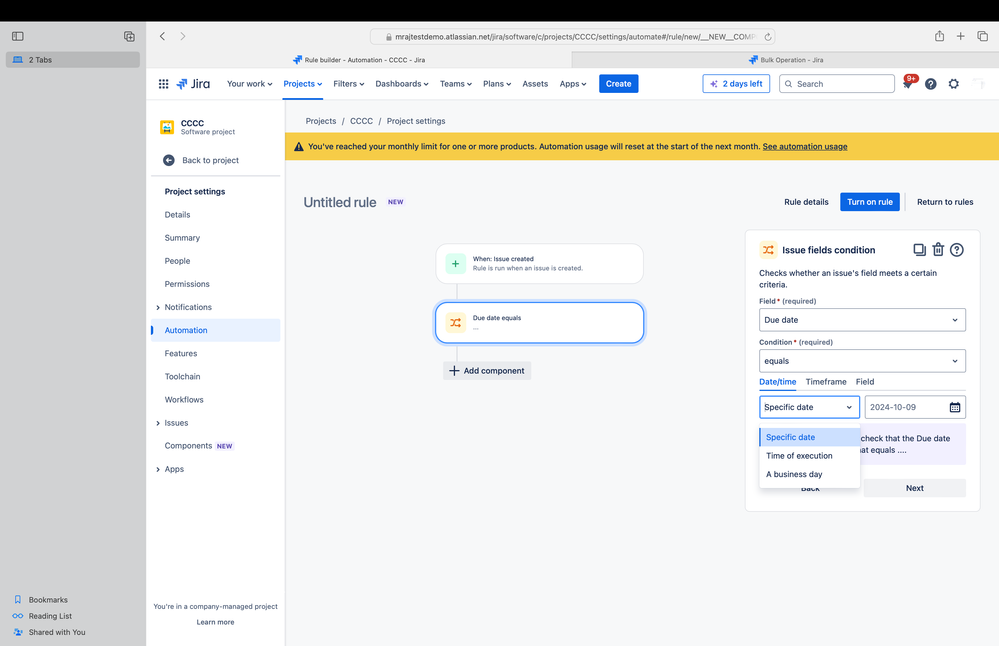
Task: Open Workflows in project settings sidebar
Action: coord(184,400)
